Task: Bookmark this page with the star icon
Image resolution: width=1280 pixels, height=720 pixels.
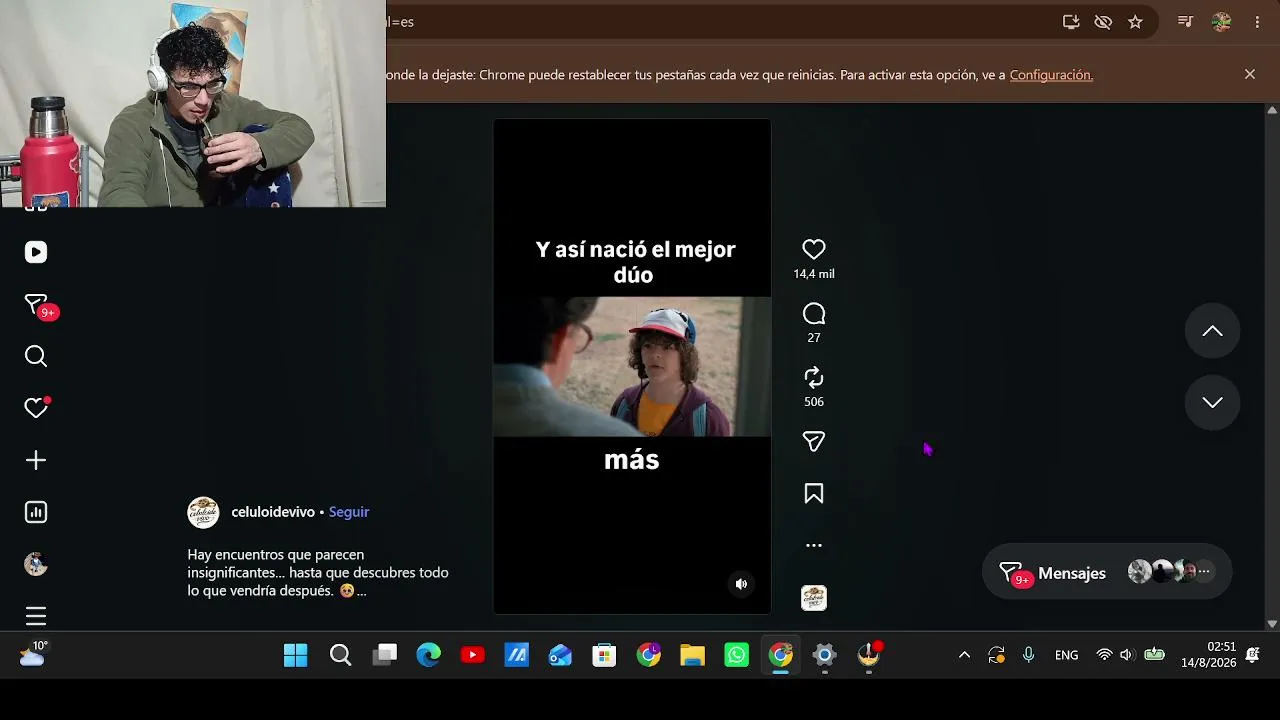Action: click(x=1135, y=22)
